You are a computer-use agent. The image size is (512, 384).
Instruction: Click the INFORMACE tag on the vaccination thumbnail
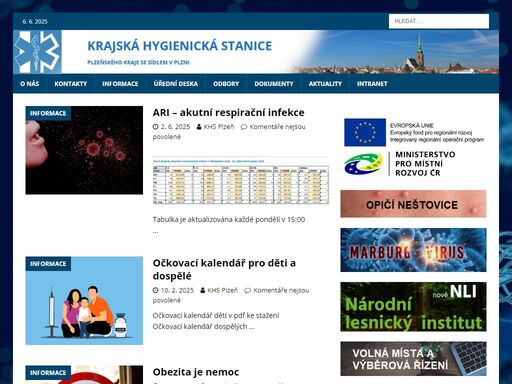point(48,264)
